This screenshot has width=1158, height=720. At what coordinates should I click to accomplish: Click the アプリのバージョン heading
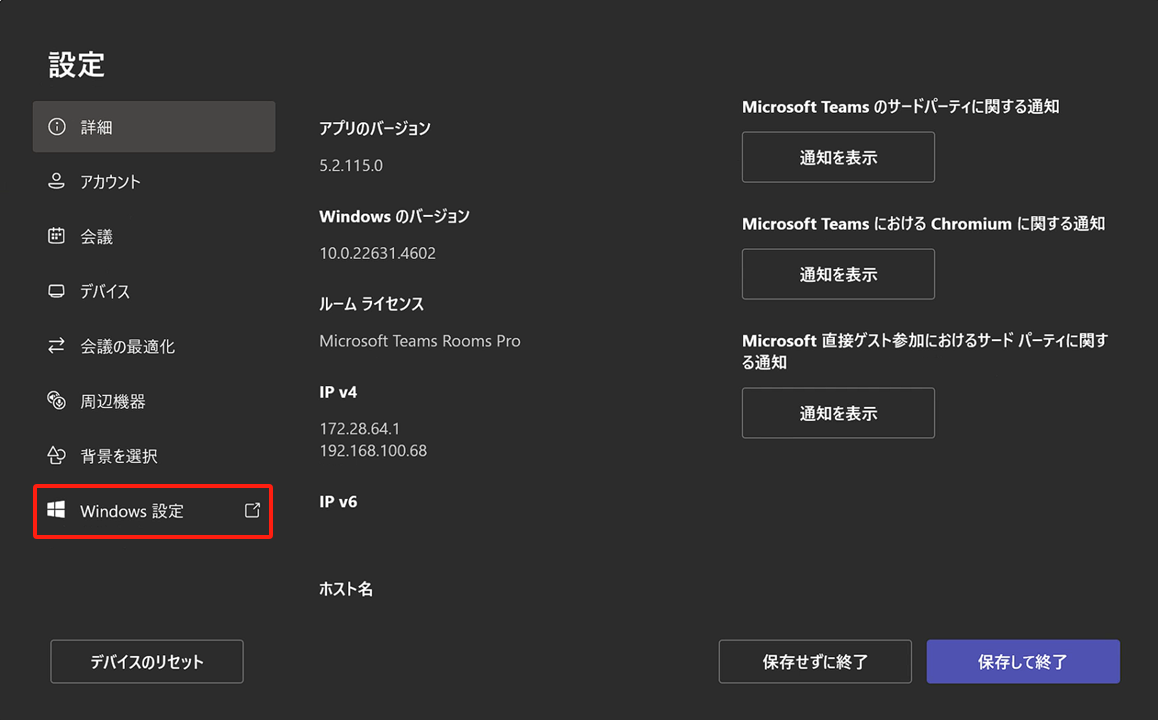pos(374,128)
